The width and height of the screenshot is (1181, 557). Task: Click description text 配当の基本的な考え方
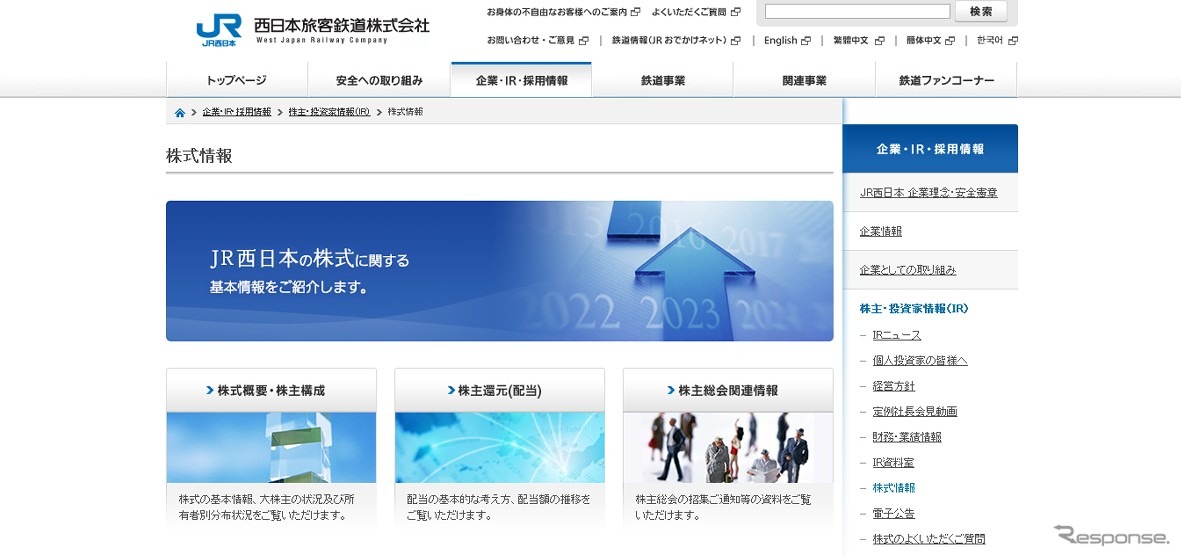[499, 507]
